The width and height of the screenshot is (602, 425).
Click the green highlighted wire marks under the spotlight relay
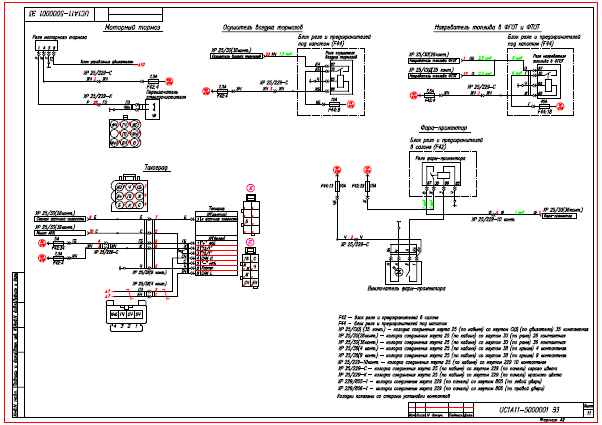click(428, 203)
